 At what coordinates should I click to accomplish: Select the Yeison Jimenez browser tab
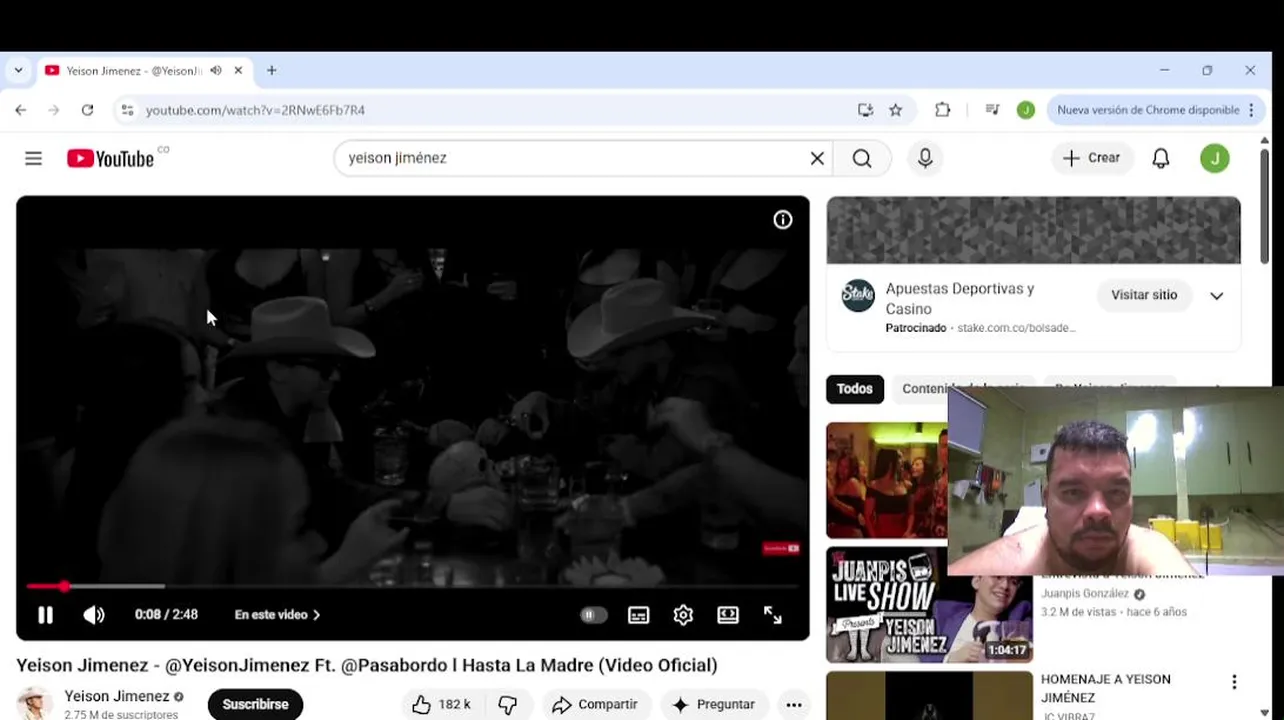click(134, 71)
